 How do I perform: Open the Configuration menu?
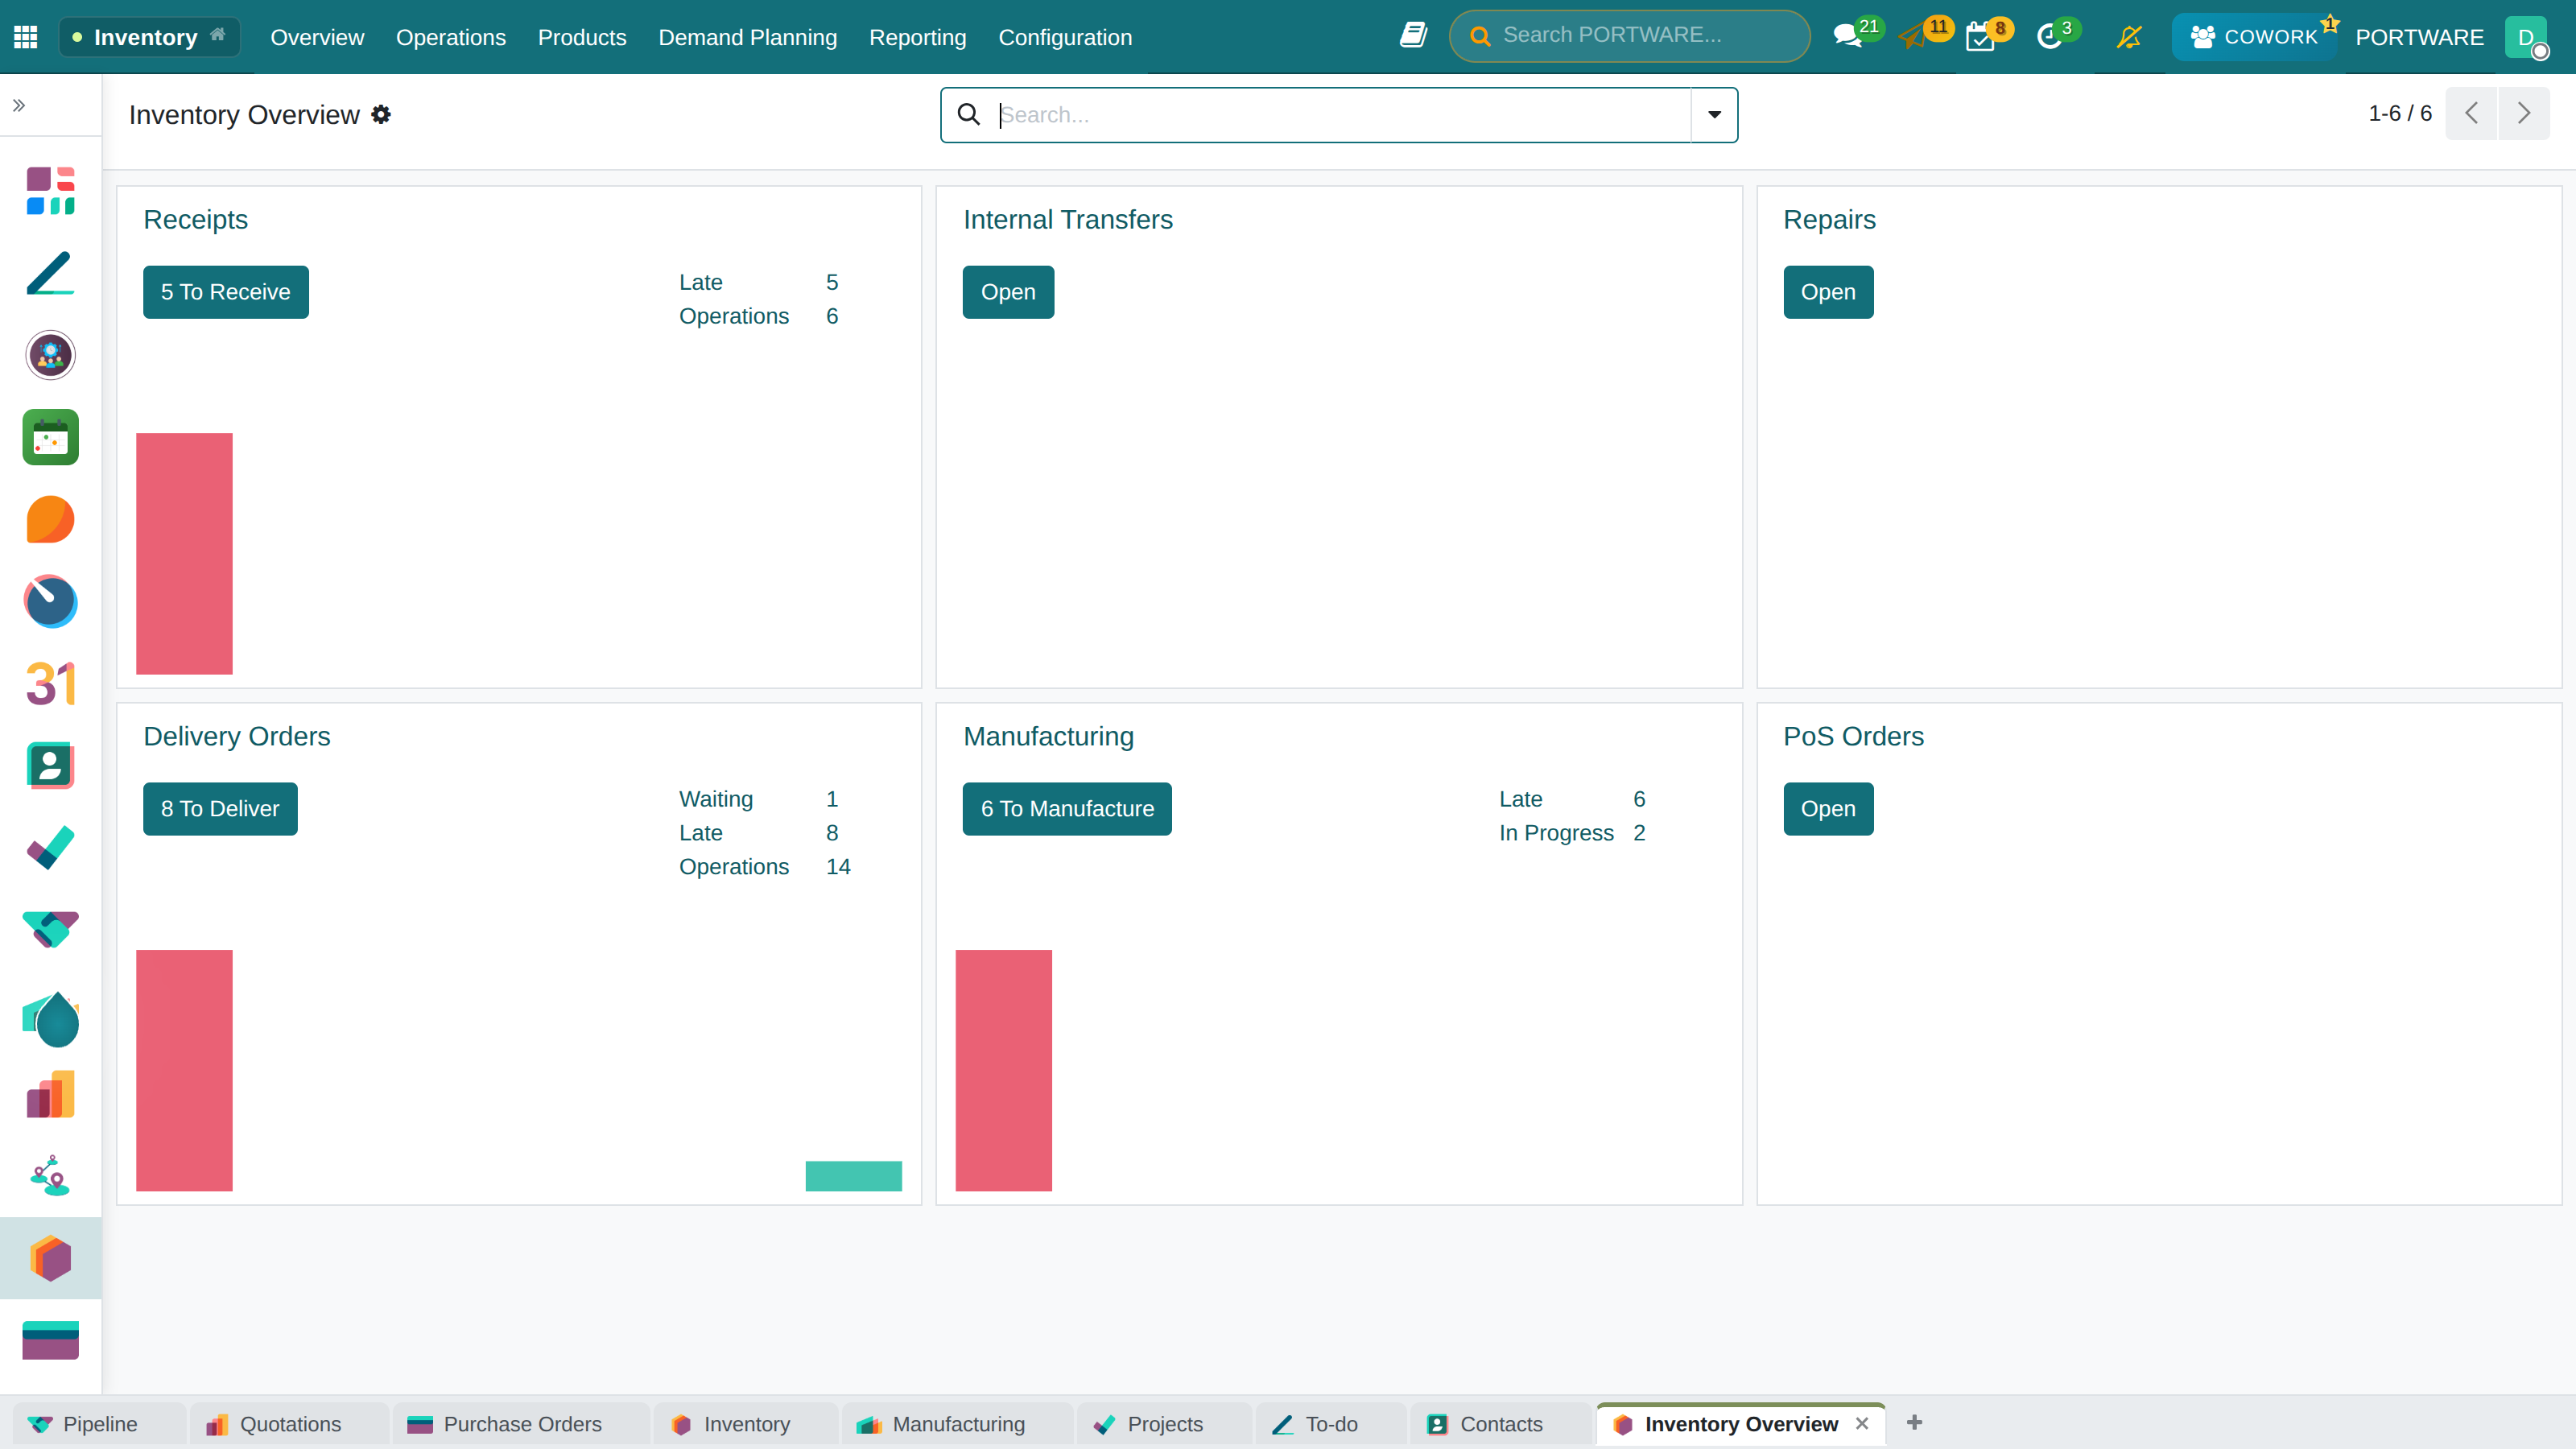click(1065, 37)
